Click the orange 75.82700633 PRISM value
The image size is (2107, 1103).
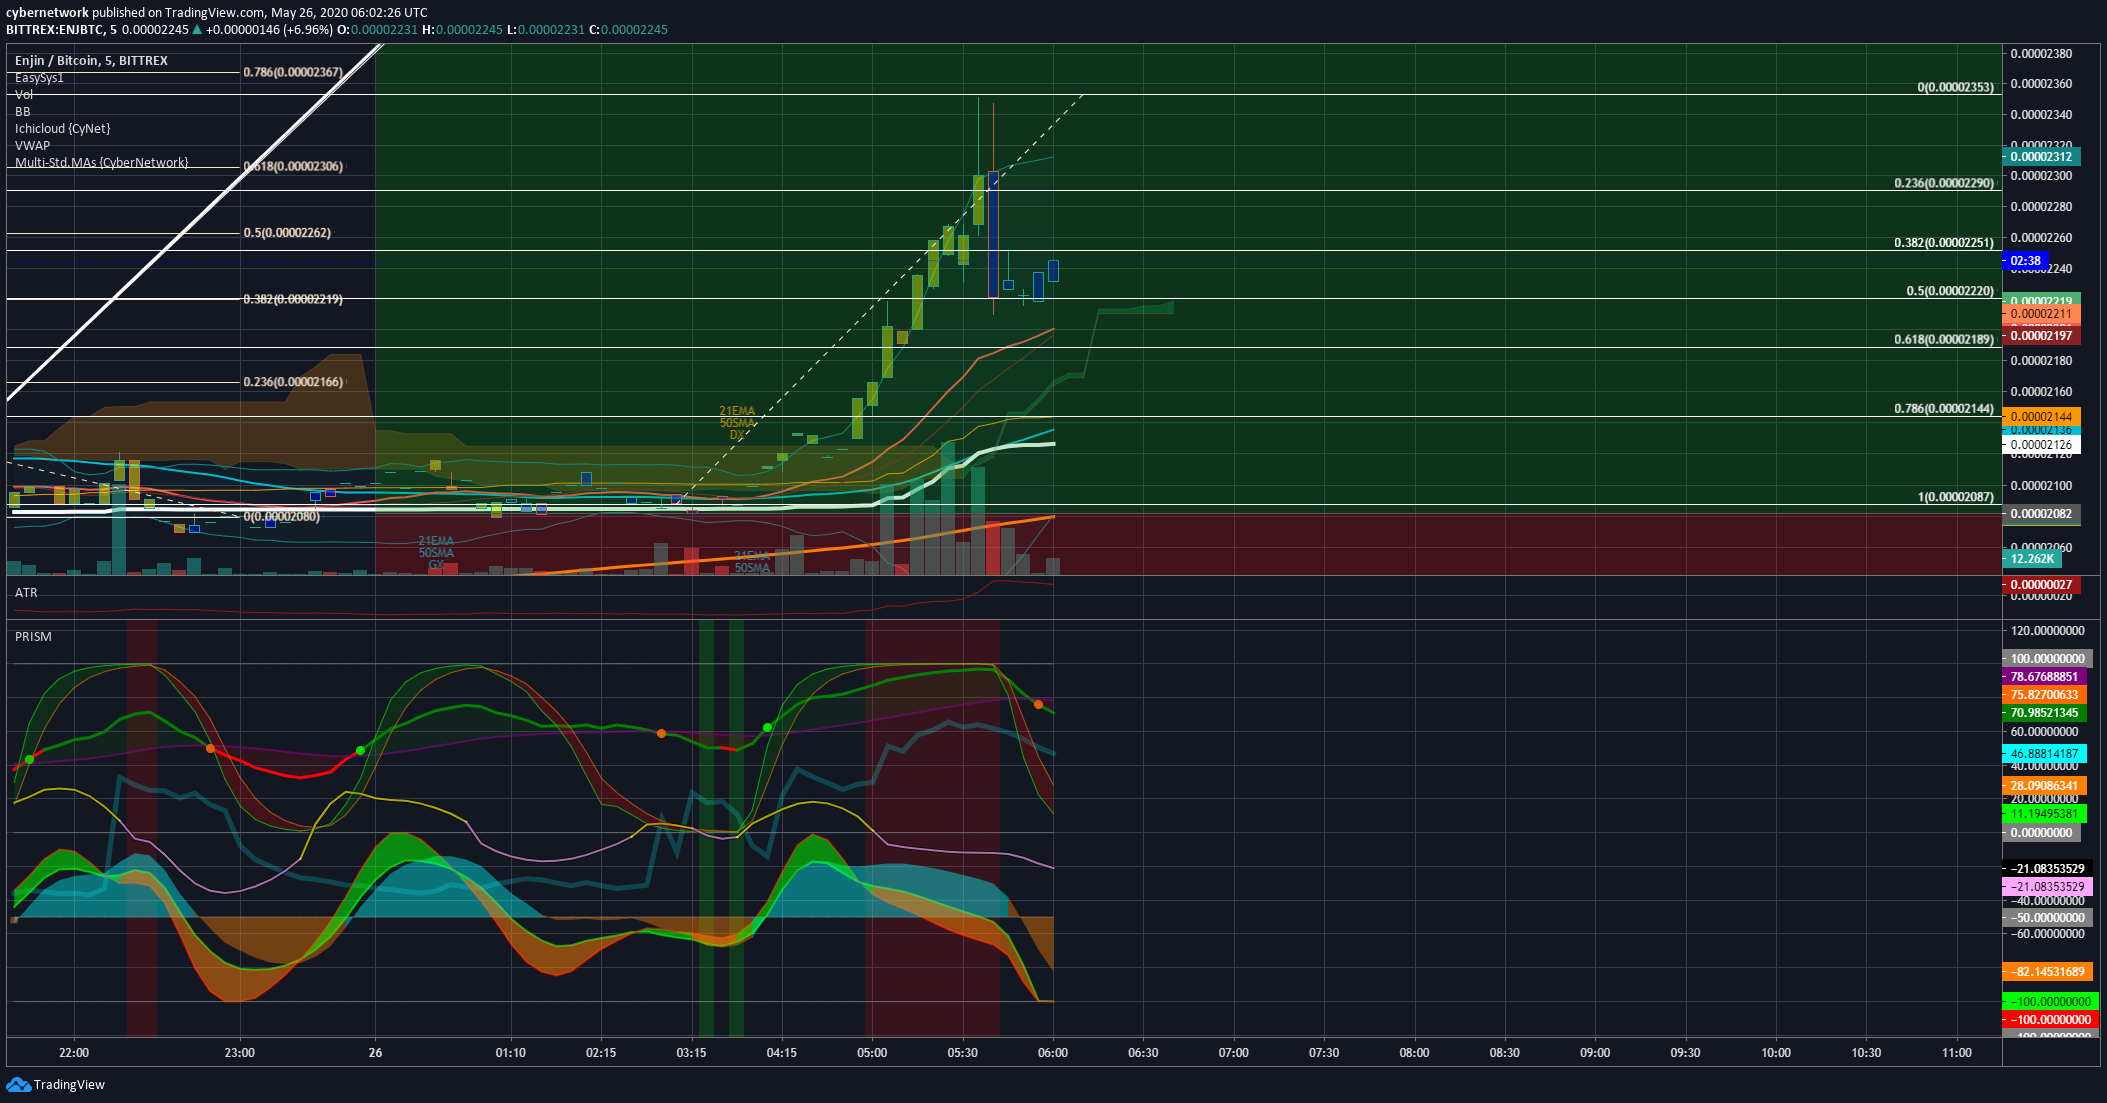click(2044, 695)
